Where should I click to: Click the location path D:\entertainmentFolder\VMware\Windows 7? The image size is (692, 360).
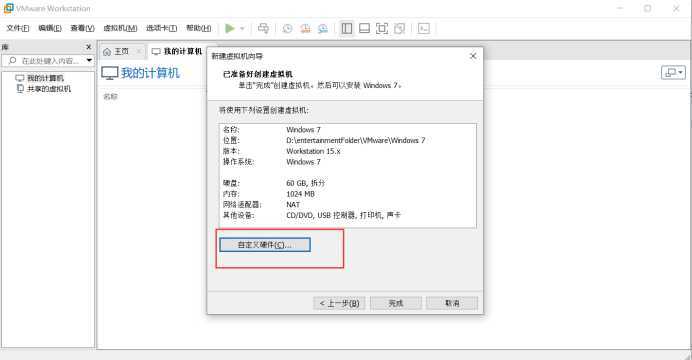point(356,140)
